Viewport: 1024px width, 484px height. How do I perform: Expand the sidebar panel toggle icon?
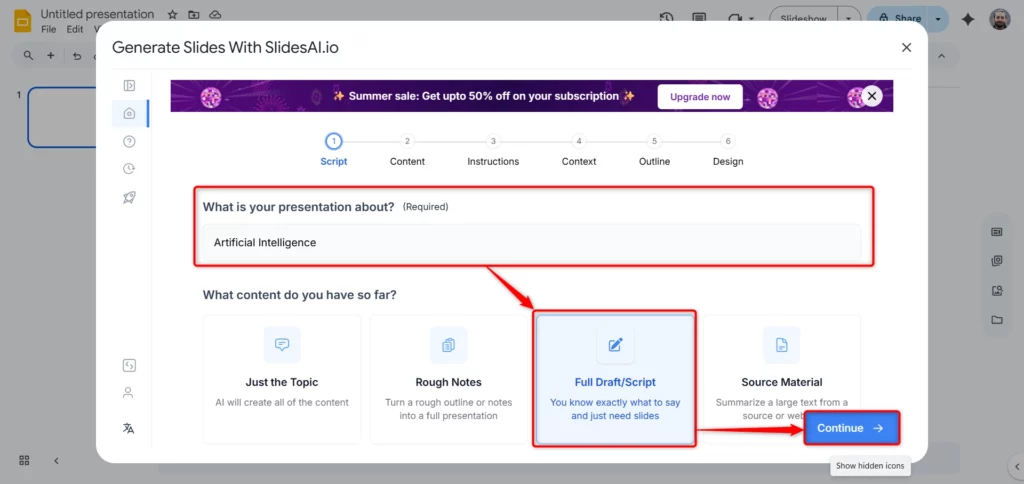click(129, 86)
